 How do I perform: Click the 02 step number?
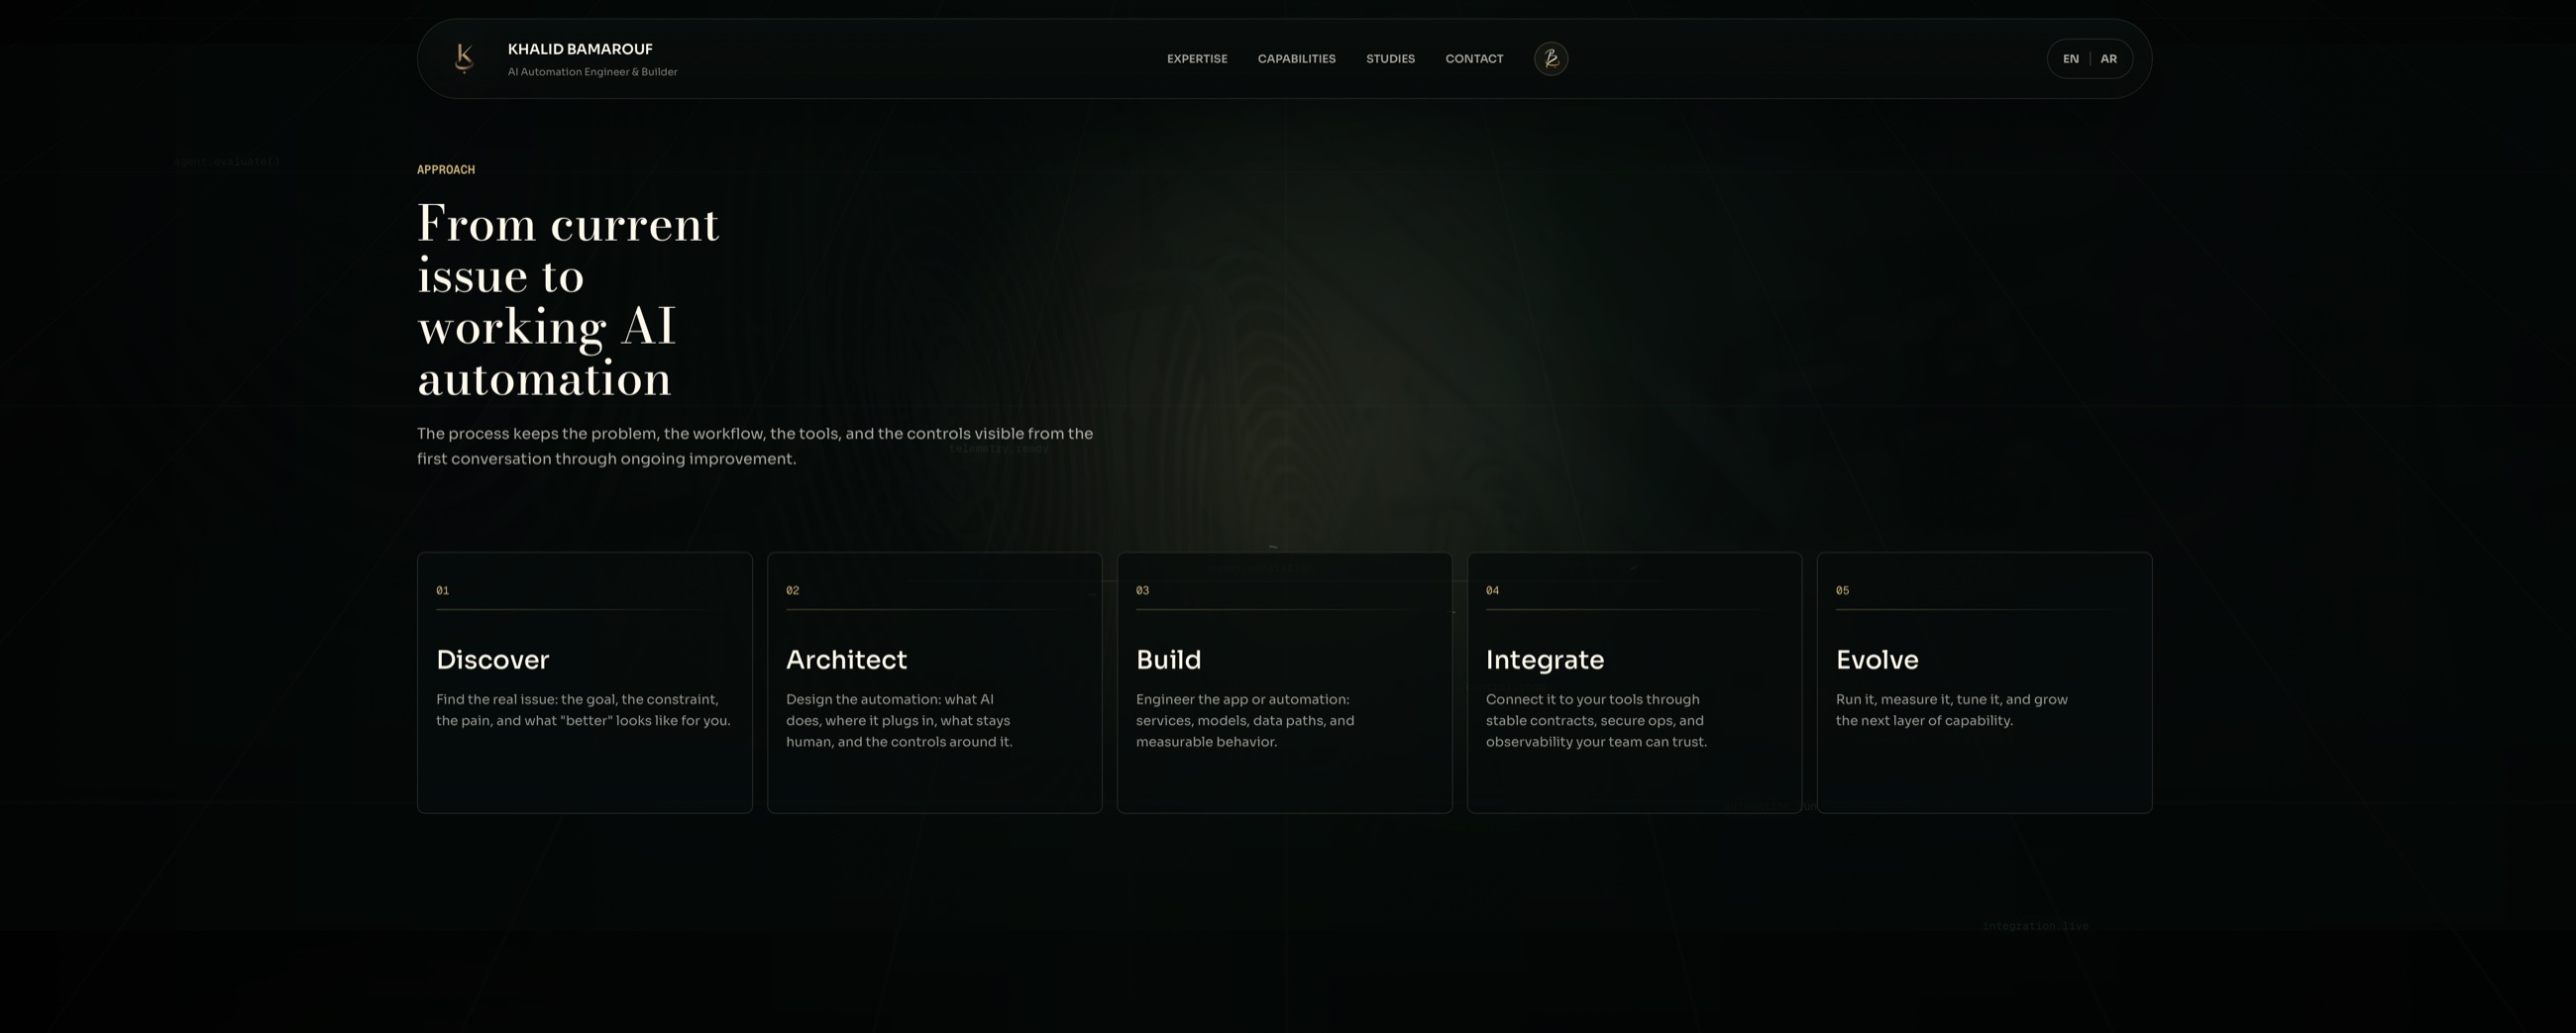(792, 591)
